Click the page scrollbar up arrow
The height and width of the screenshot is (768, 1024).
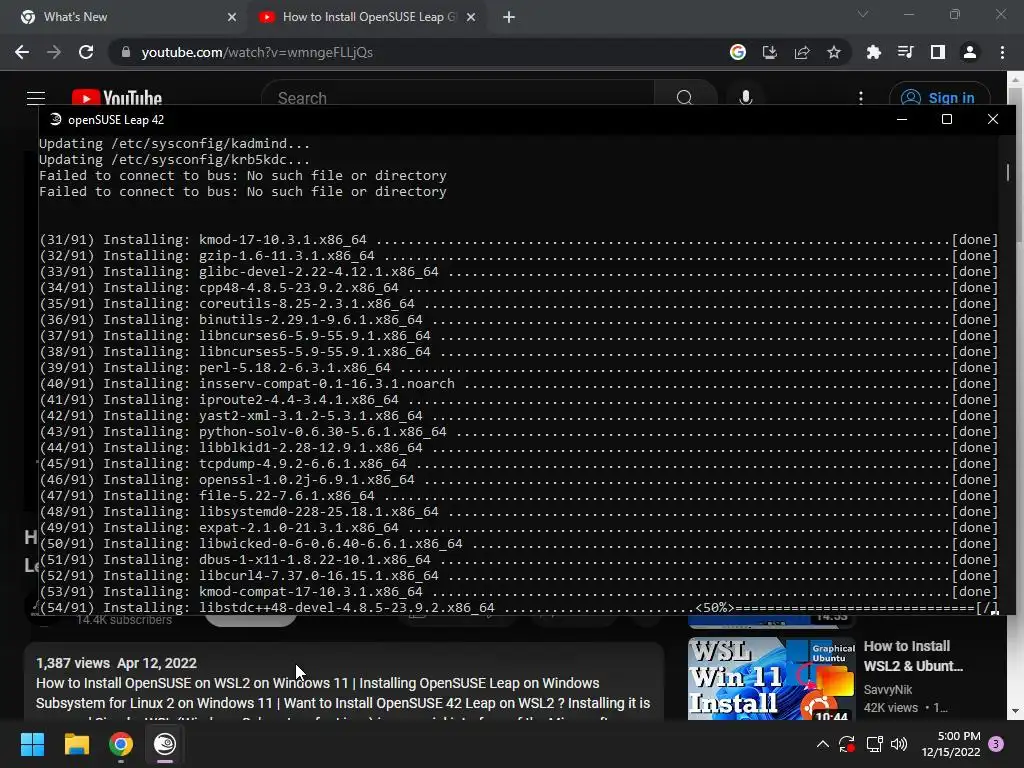[1016, 79]
